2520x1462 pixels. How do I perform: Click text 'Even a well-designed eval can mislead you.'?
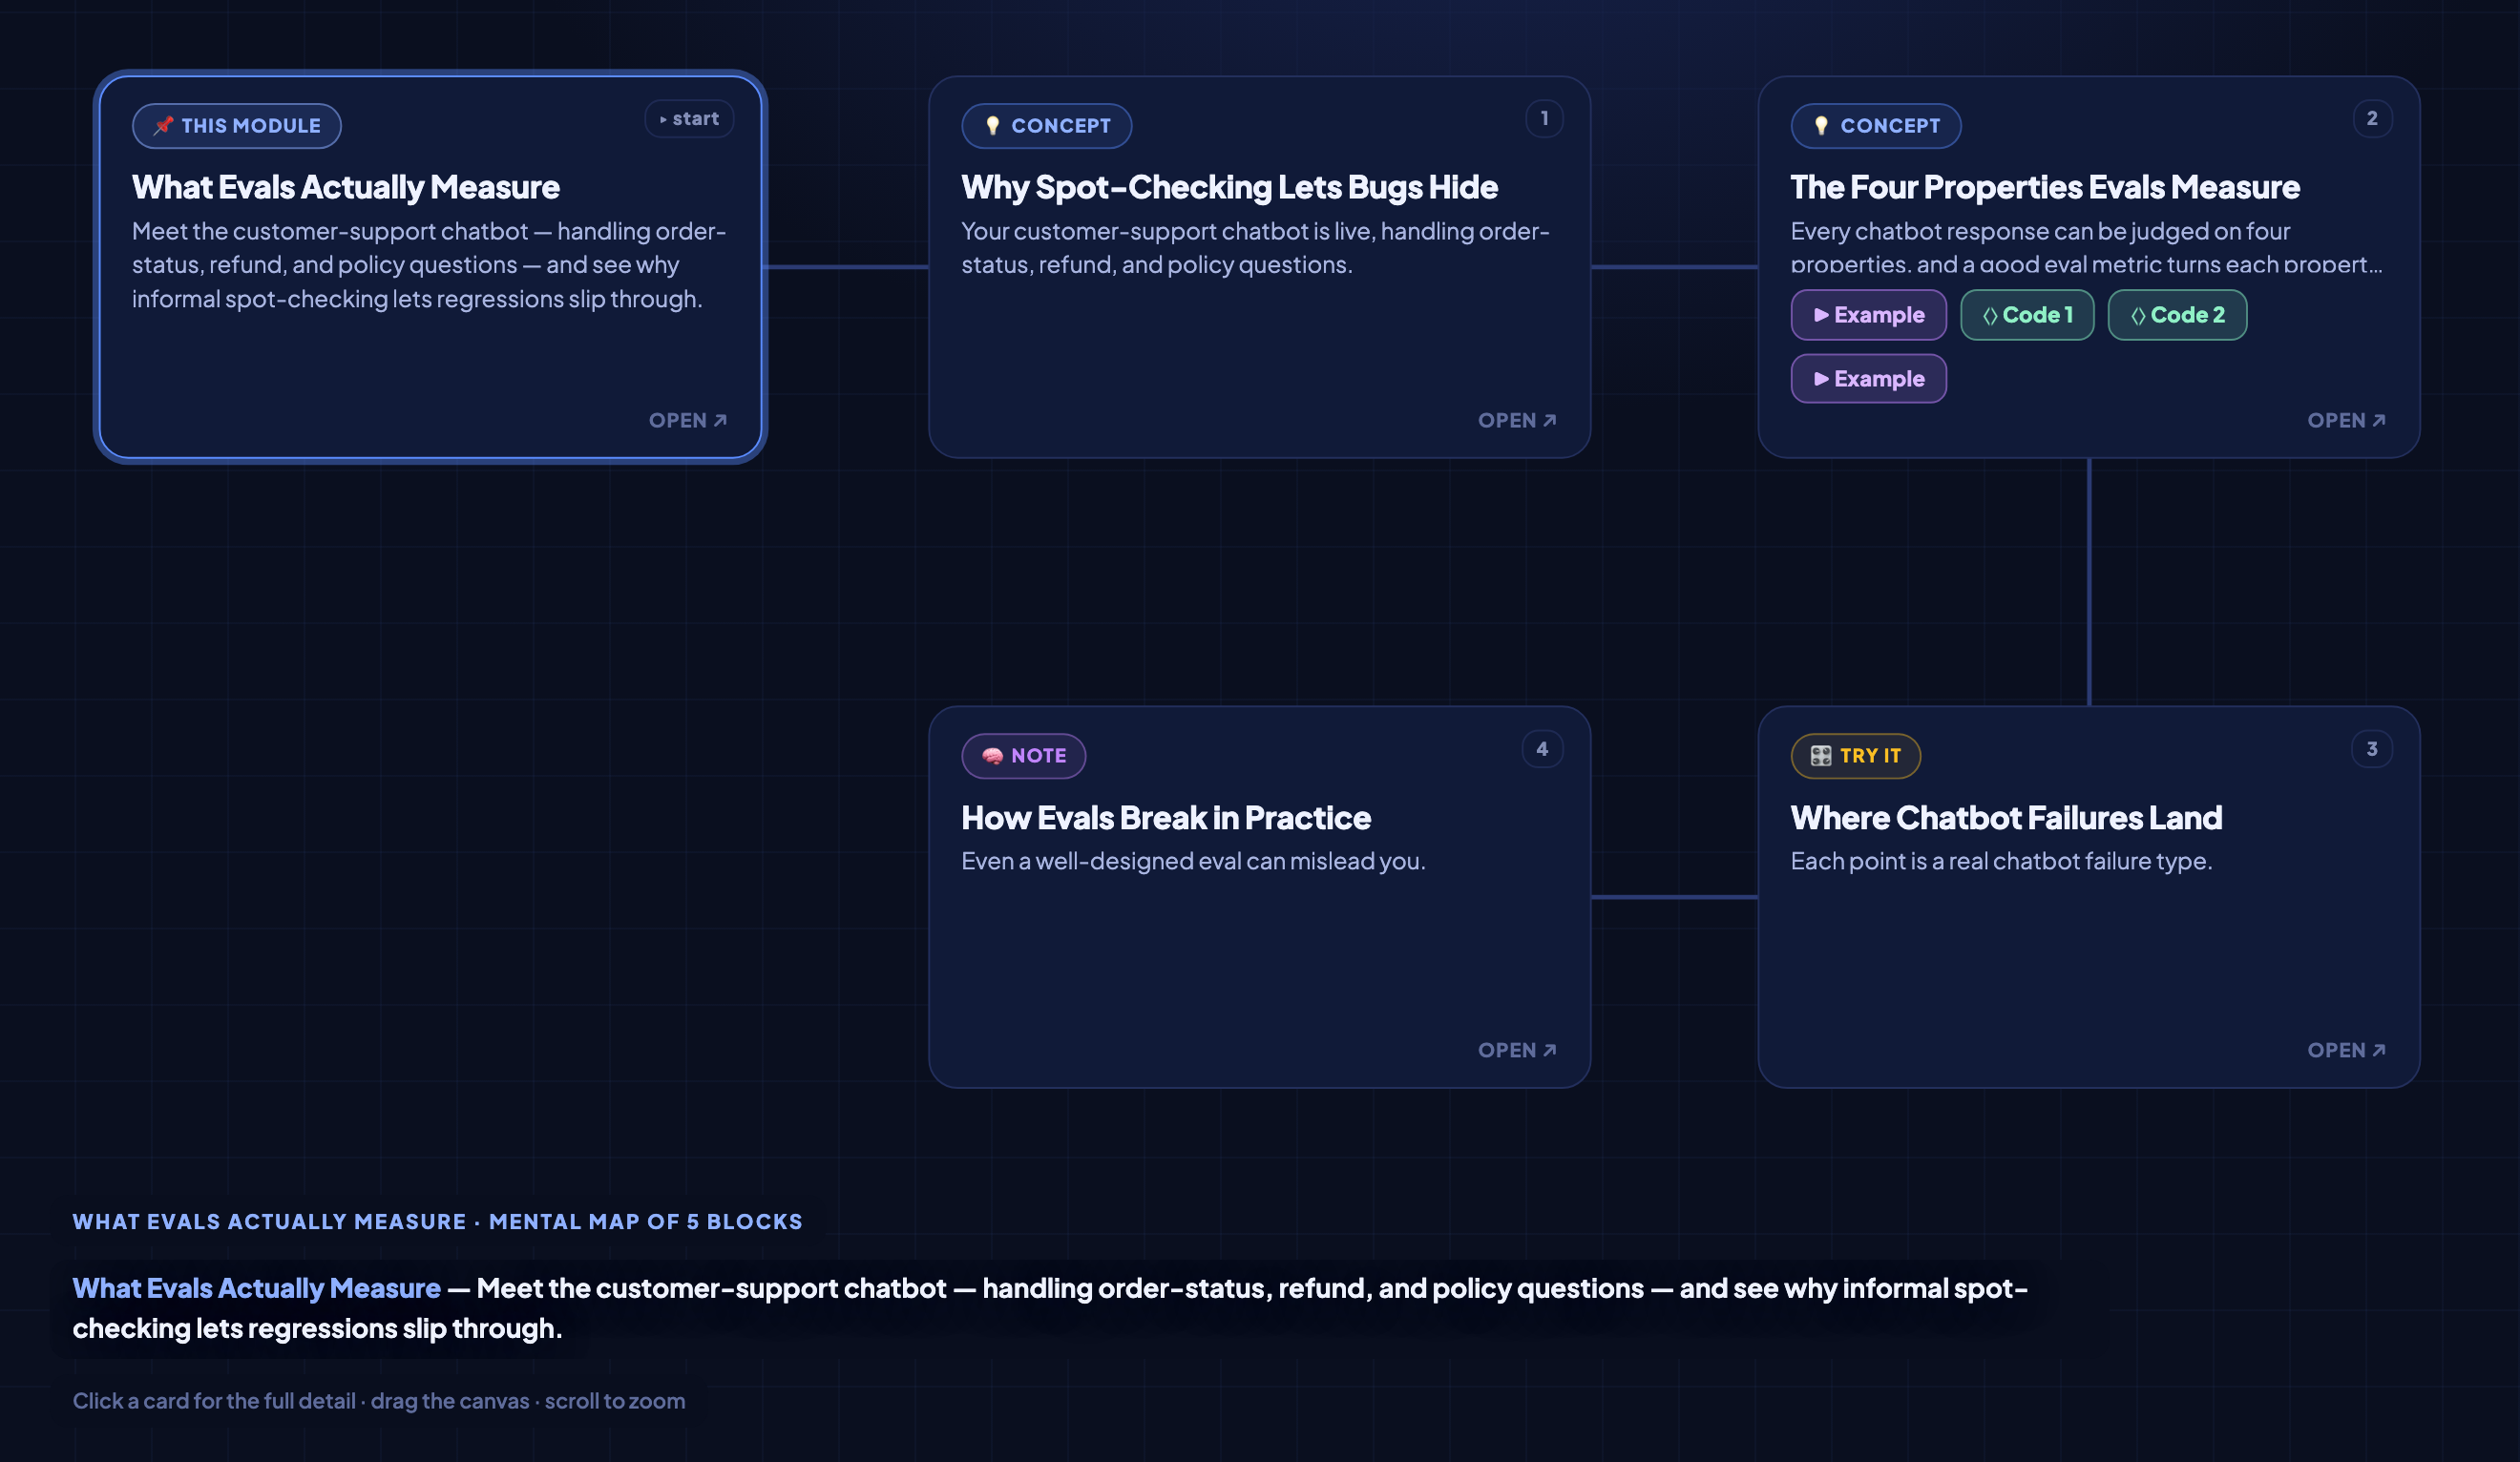(x=1193, y=861)
